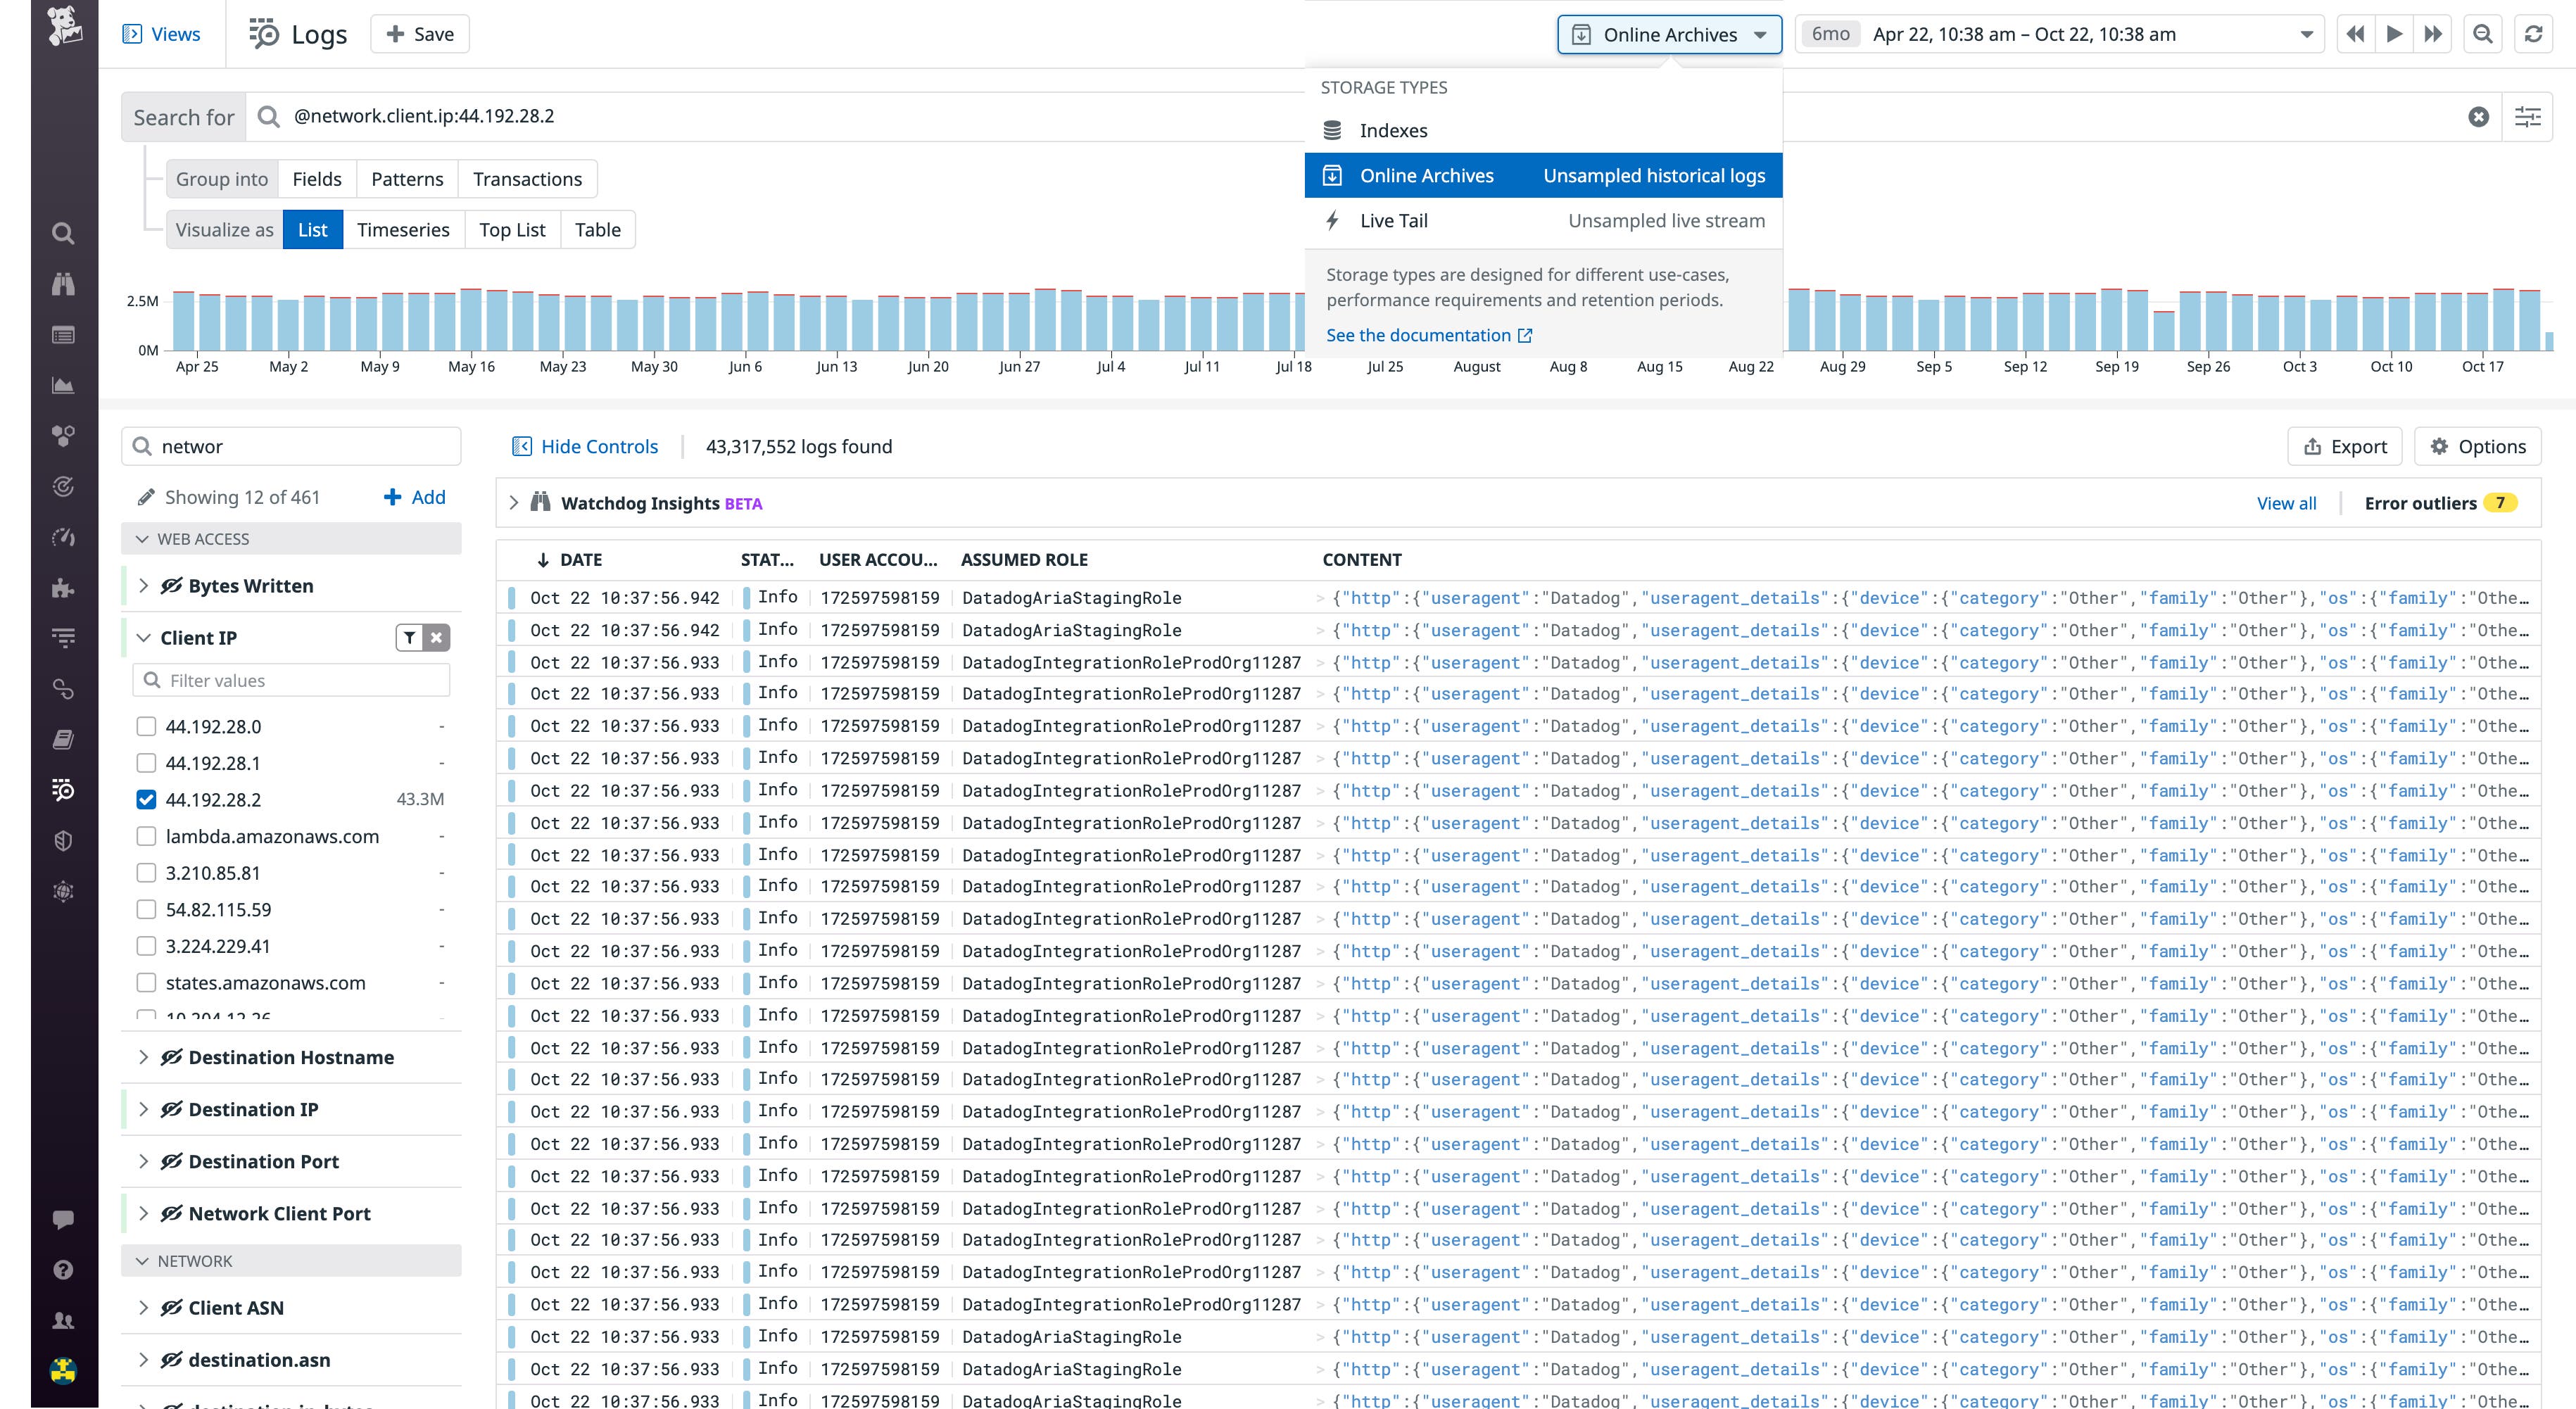Clear the search query with X icon
The image size is (2576, 1409).
click(x=2478, y=117)
